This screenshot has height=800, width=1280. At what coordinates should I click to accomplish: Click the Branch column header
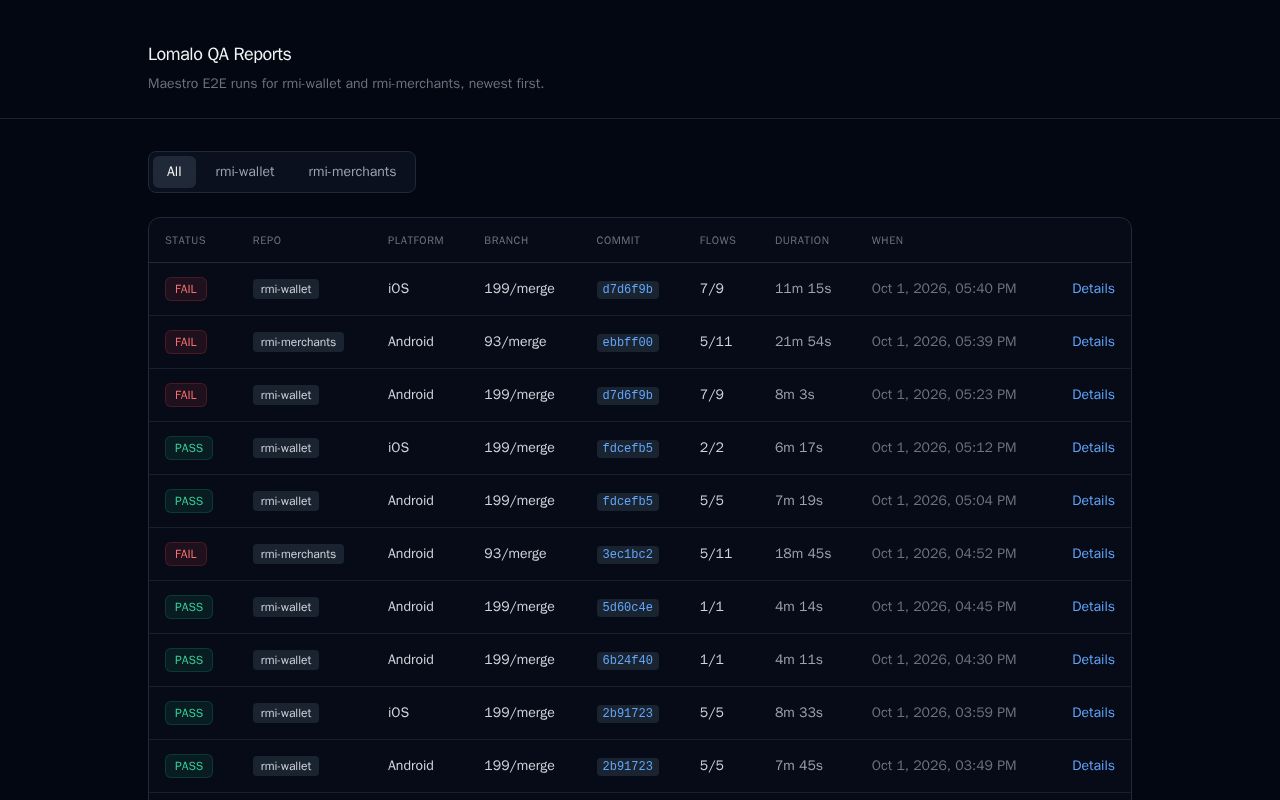pos(506,240)
